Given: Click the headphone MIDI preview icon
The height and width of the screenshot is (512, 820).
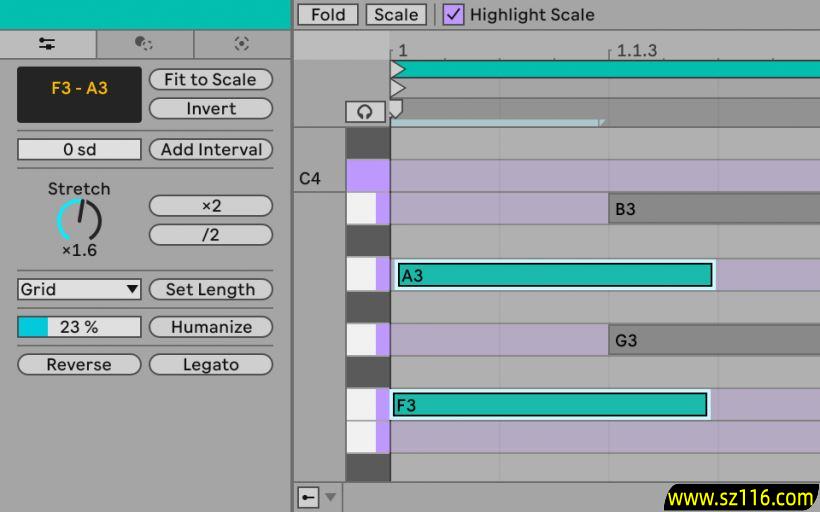Looking at the screenshot, I should [x=365, y=112].
